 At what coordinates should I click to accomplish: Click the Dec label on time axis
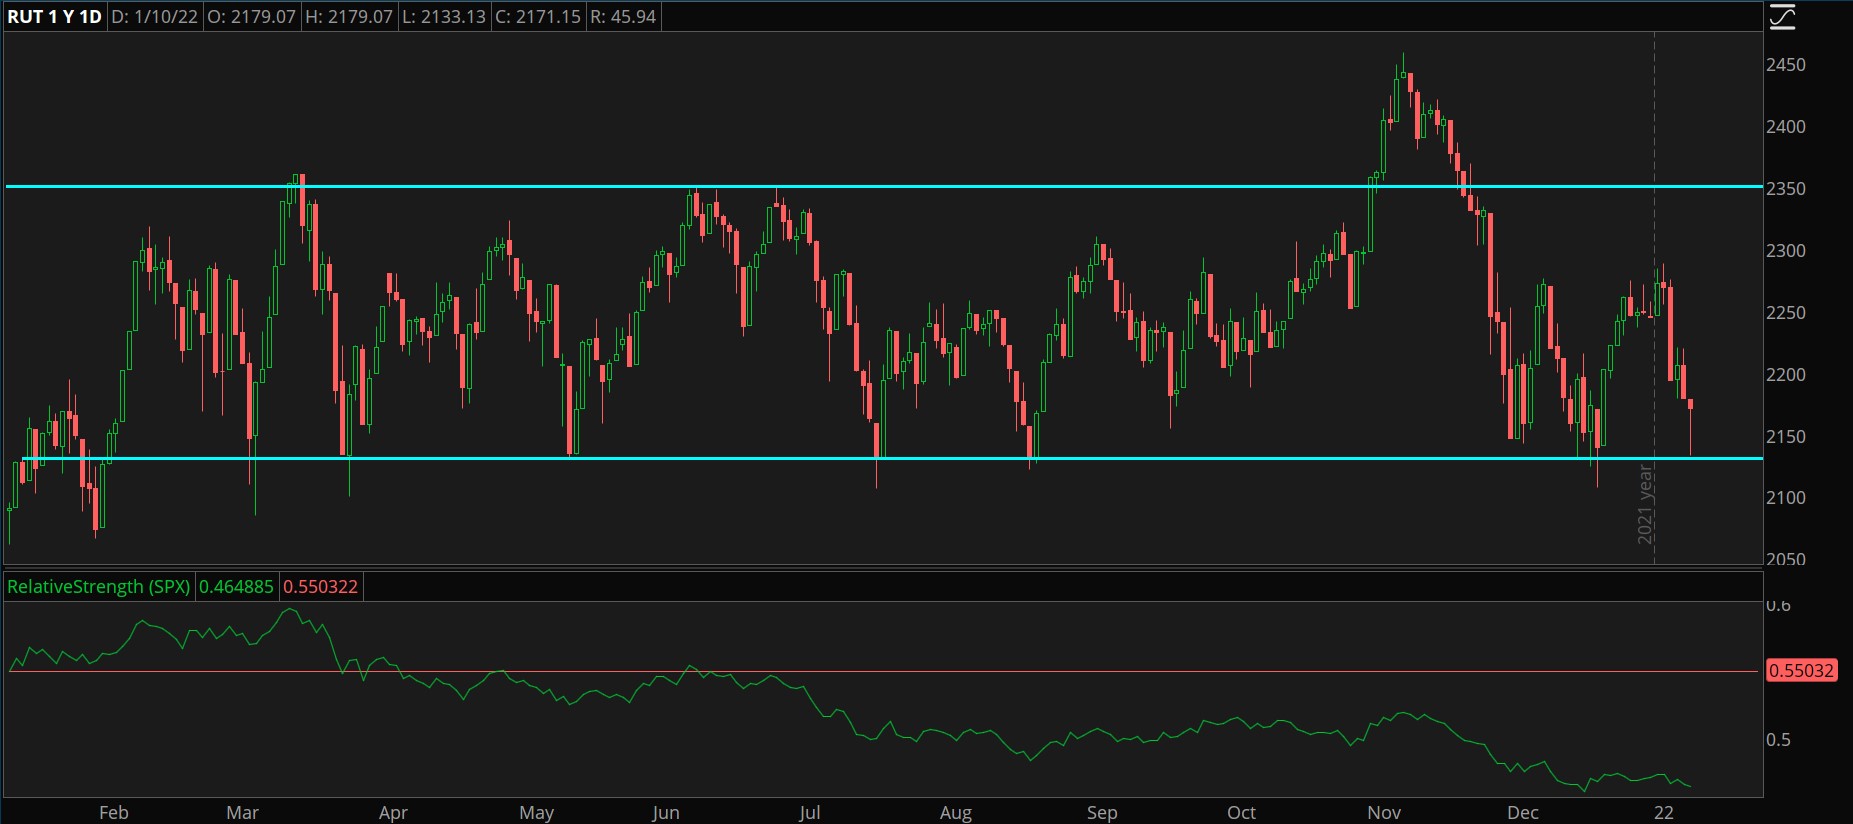point(1523,813)
